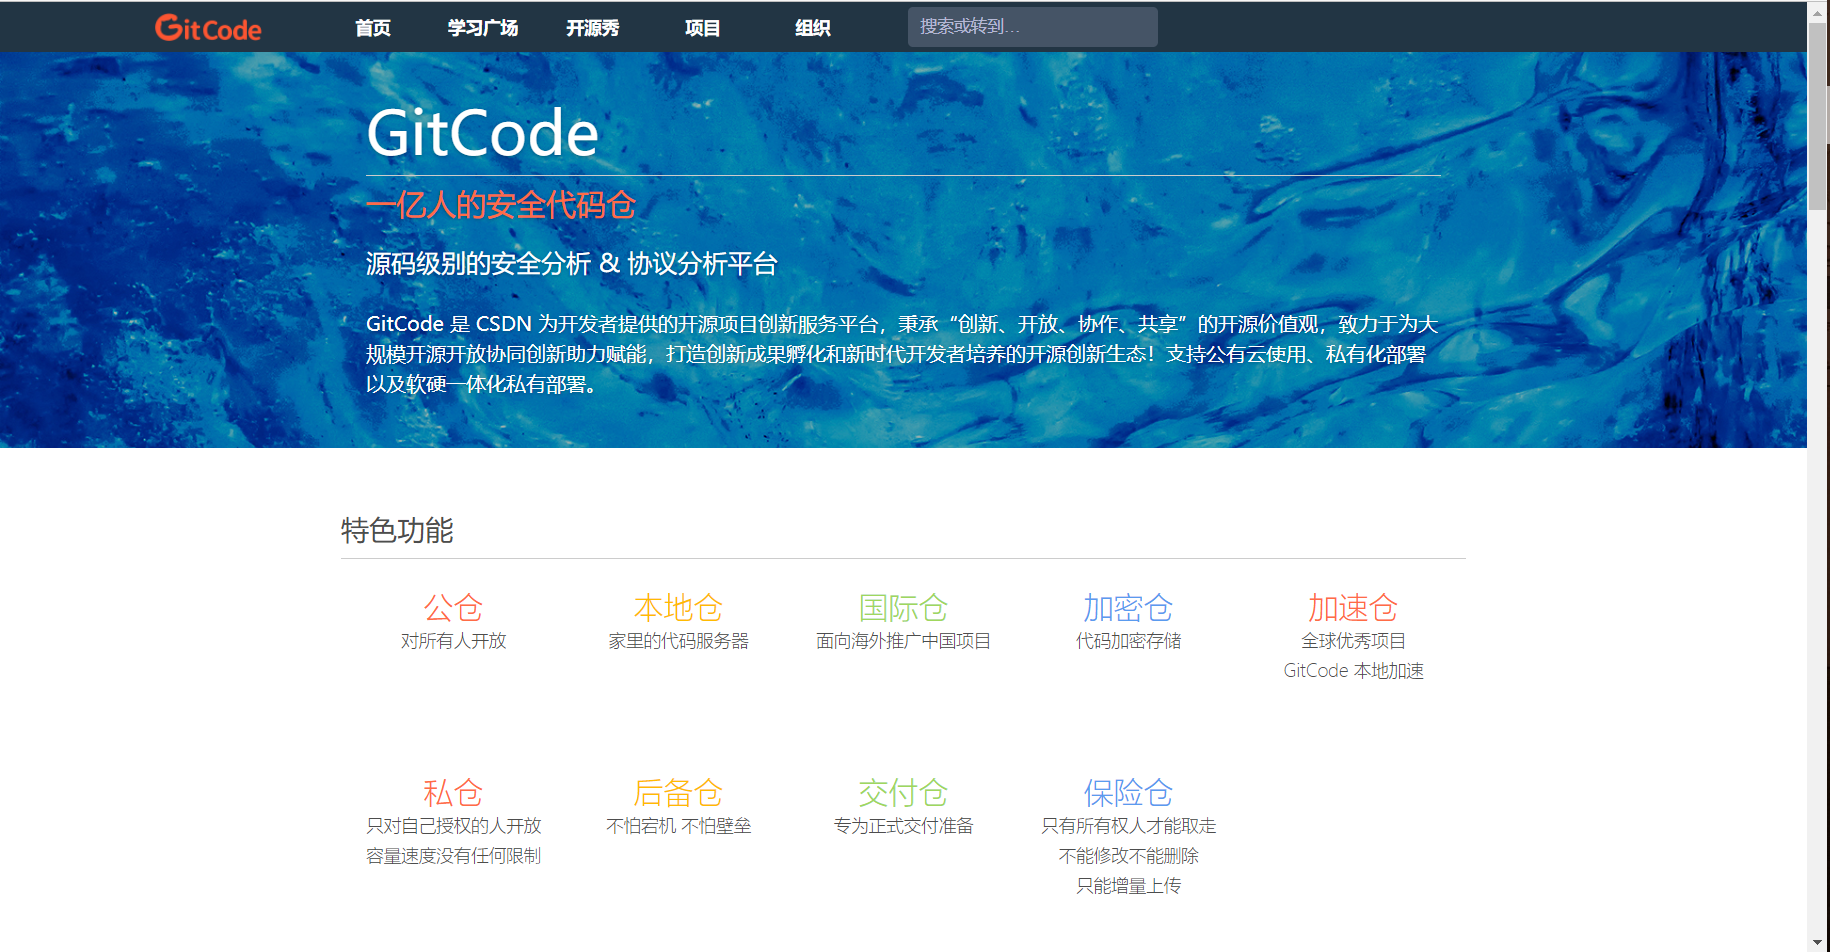This screenshot has height=952, width=1830.
Task: Select the 后备仓 feature title
Action: coord(678,792)
